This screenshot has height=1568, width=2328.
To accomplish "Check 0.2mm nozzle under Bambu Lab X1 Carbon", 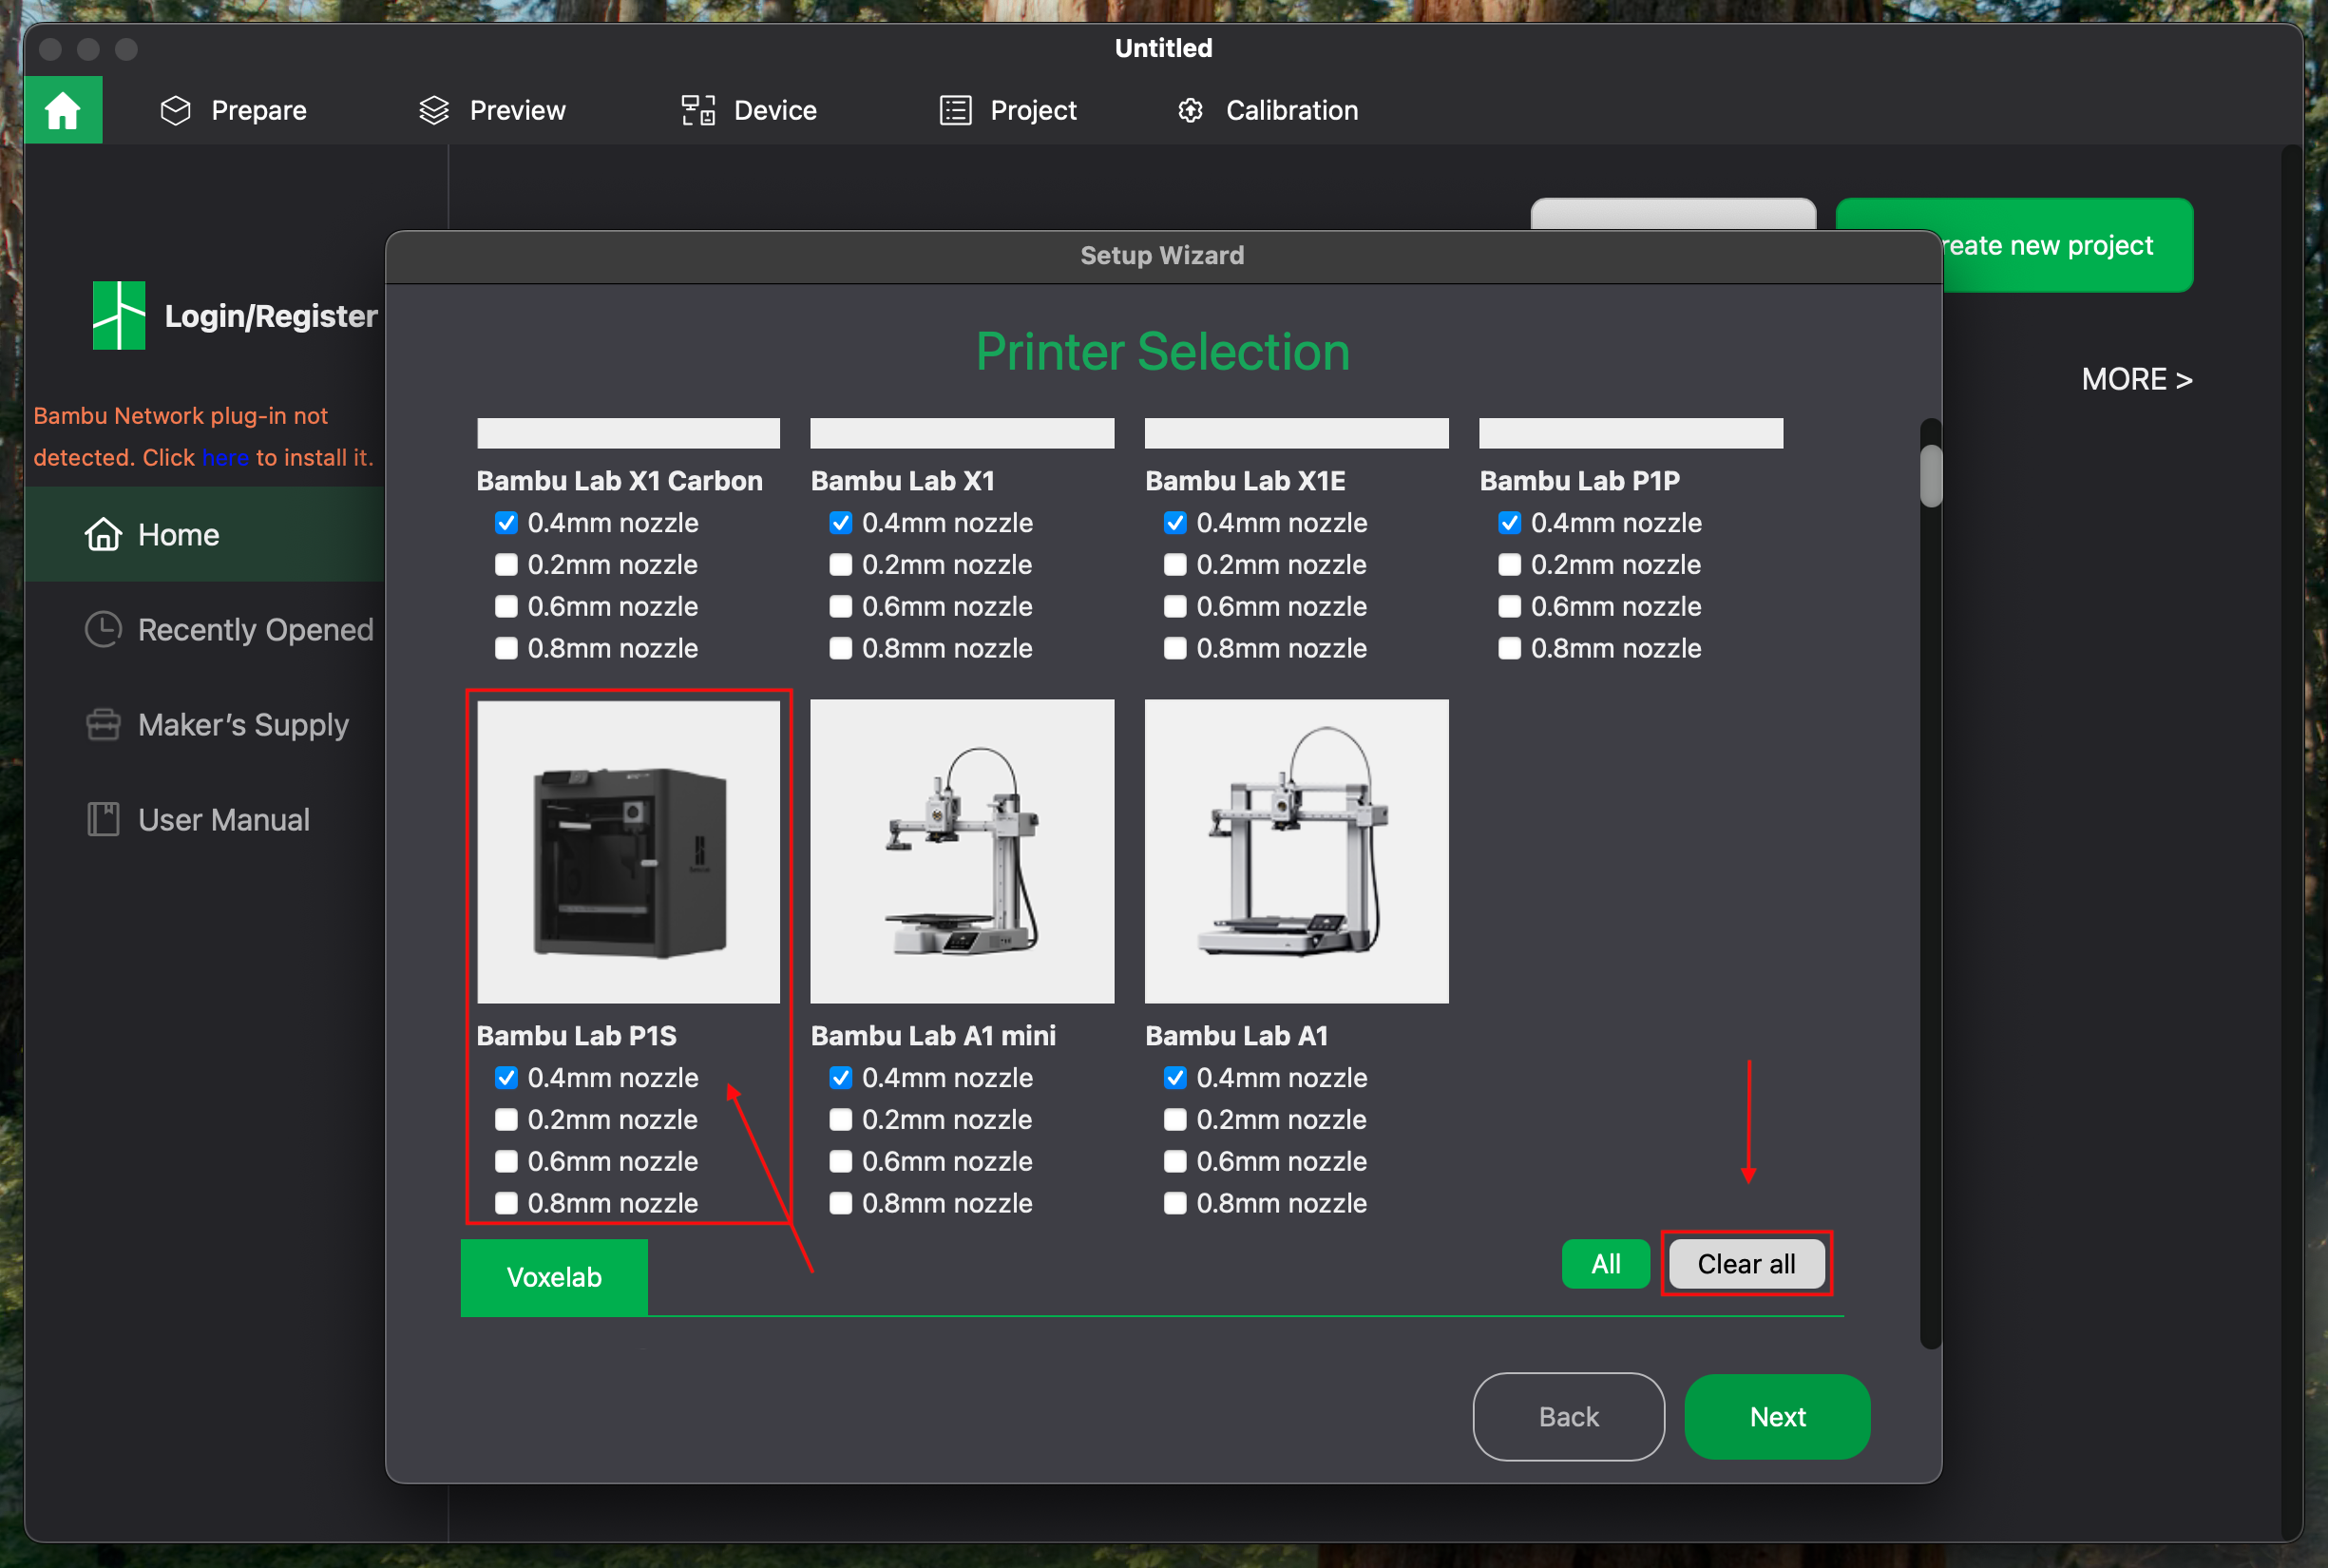I will (x=507, y=565).
